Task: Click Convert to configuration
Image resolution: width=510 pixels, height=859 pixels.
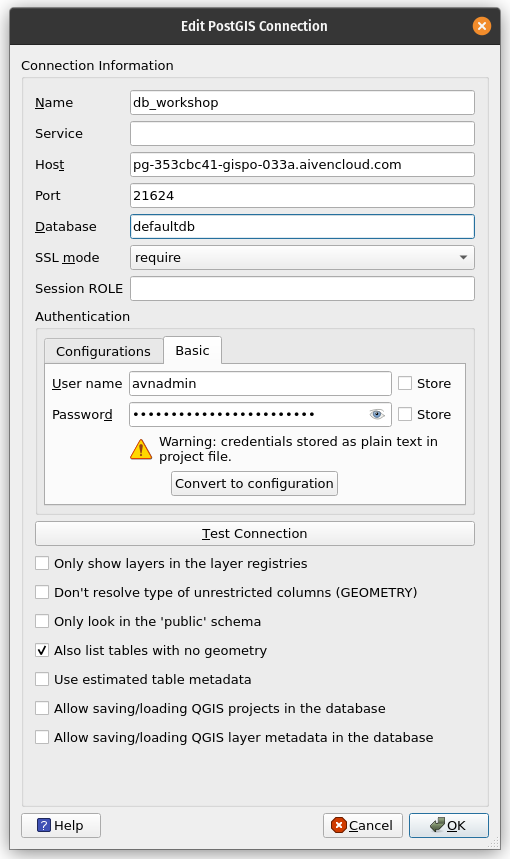Action: pyautogui.click(x=254, y=484)
